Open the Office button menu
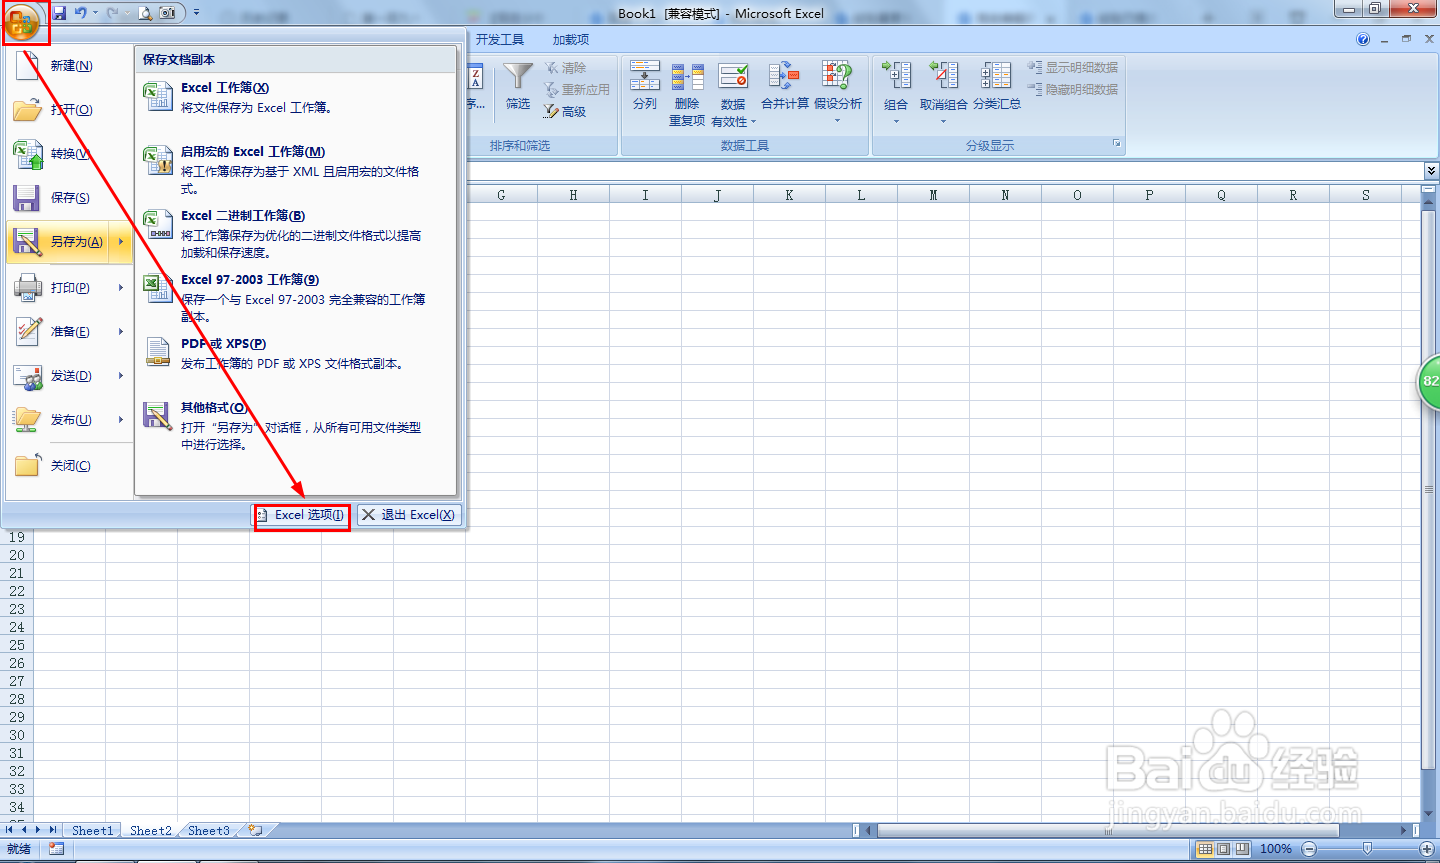This screenshot has height=863, width=1440. point(22,22)
